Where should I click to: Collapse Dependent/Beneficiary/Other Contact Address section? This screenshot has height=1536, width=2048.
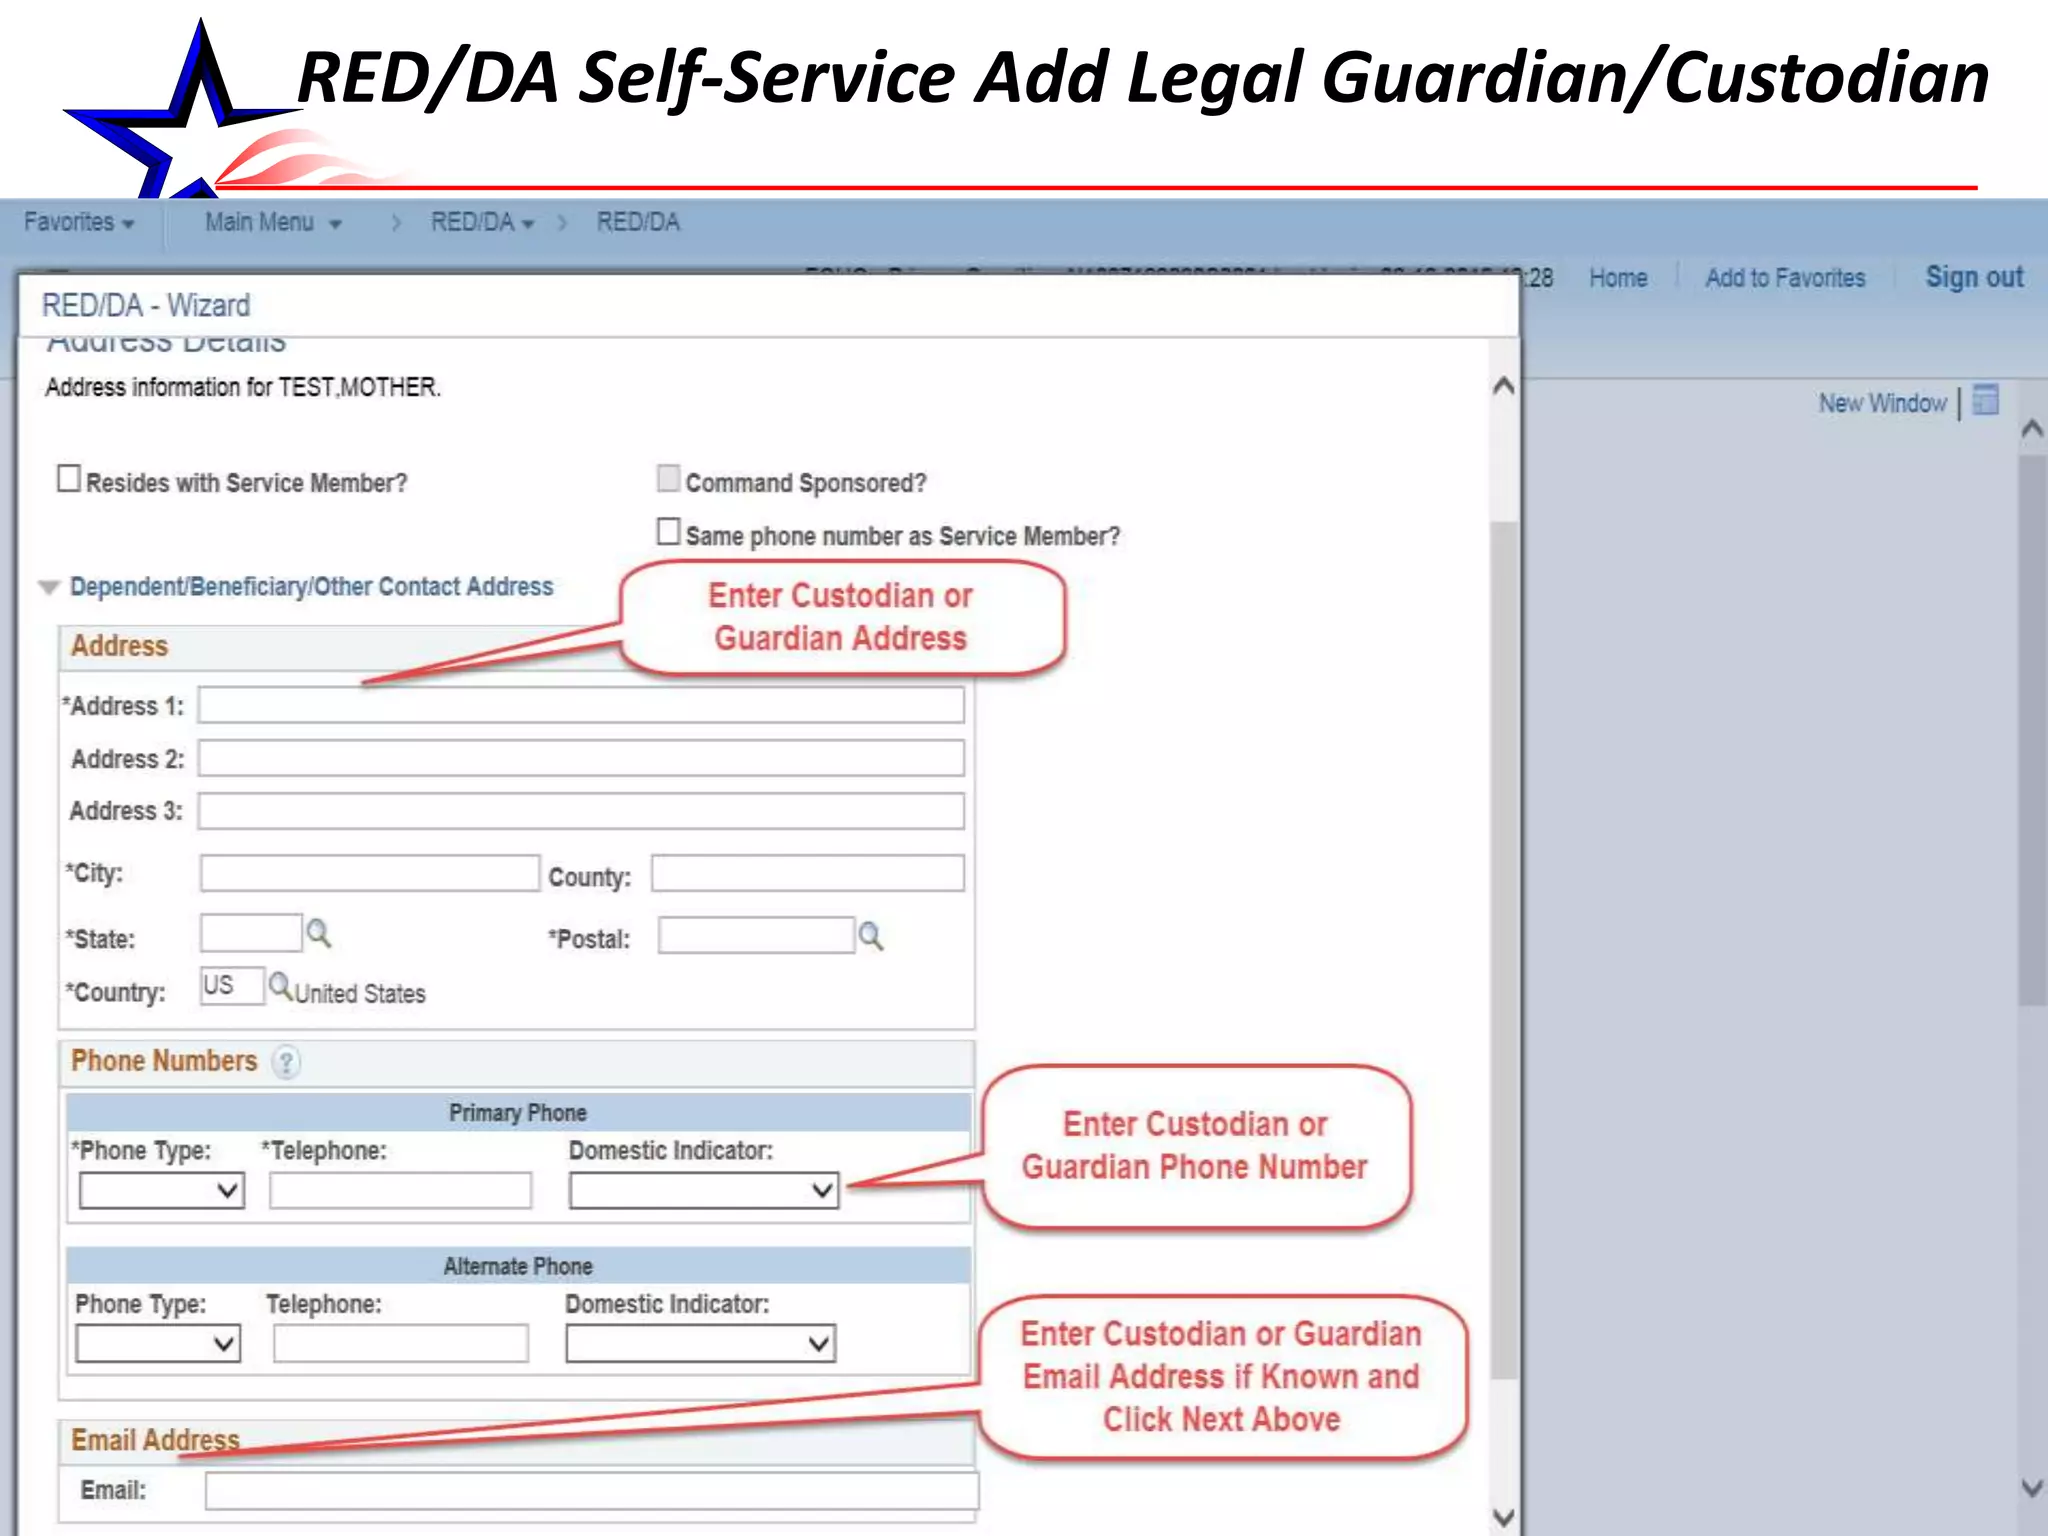pos(49,587)
